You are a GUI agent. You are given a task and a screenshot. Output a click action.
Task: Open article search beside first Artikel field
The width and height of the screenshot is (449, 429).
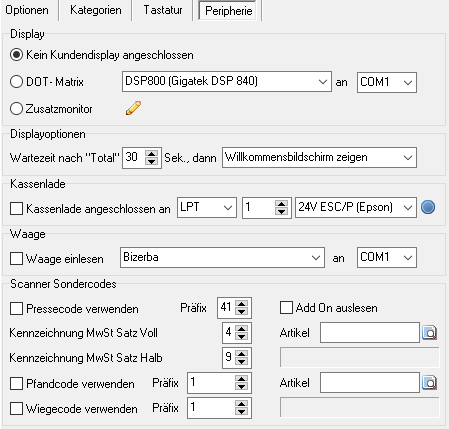[430, 333]
